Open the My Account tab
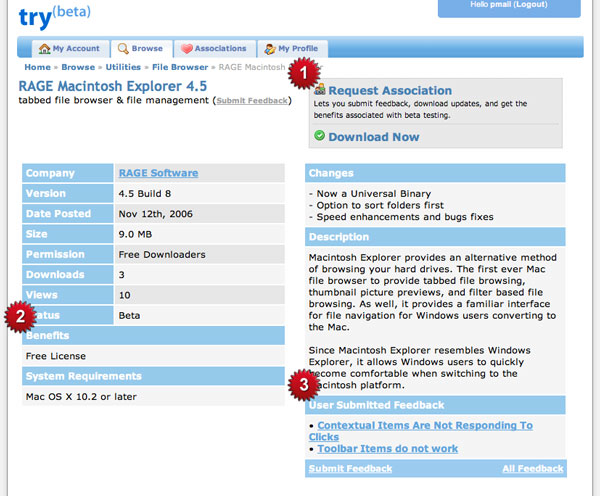The width and height of the screenshot is (600, 496). pyautogui.click(x=70, y=49)
